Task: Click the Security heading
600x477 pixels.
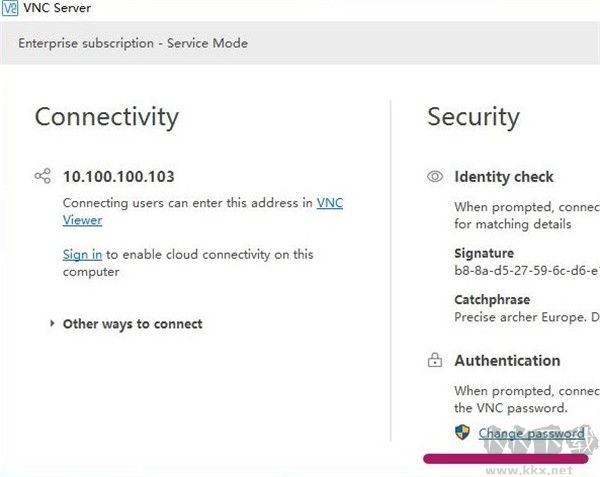Action: (x=473, y=117)
